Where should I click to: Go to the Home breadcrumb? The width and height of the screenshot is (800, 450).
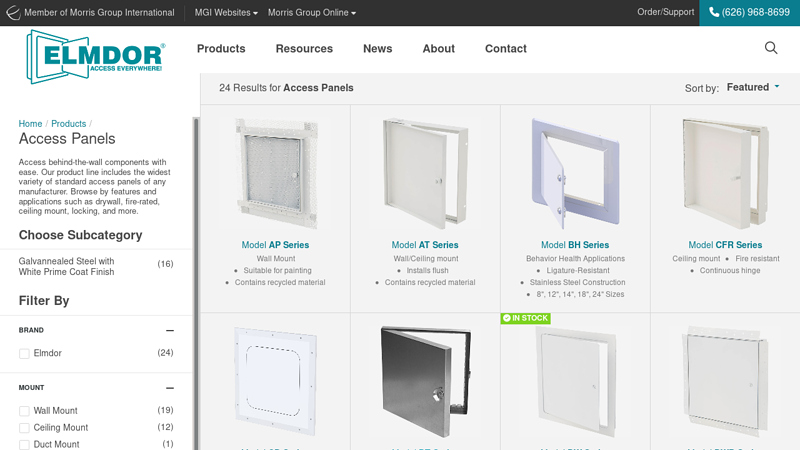pyautogui.click(x=30, y=123)
